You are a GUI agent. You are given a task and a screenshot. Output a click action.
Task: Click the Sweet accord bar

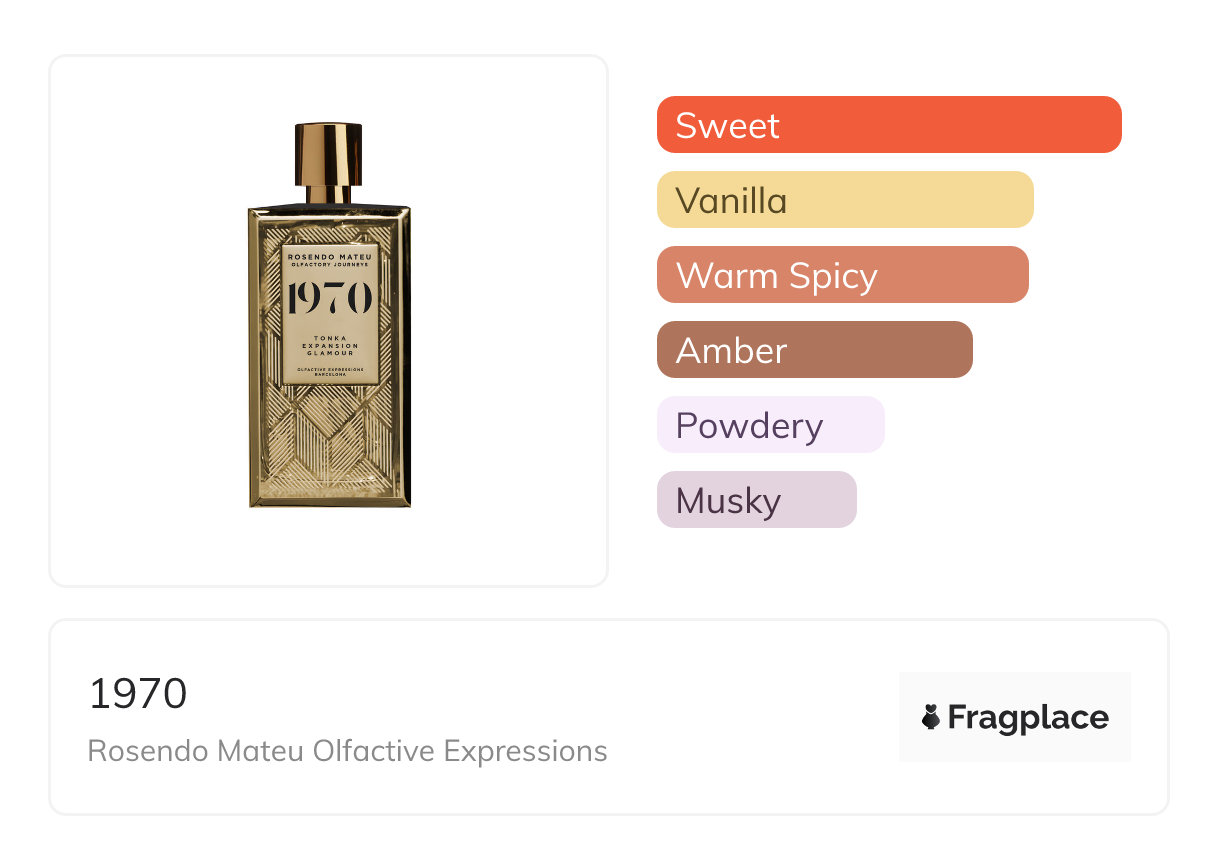click(x=889, y=125)
